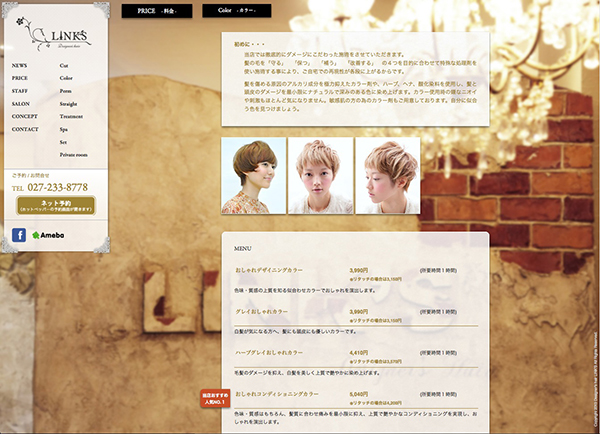
Task: Click the LINKS Designers hair logo
Action: coord(53,34)
